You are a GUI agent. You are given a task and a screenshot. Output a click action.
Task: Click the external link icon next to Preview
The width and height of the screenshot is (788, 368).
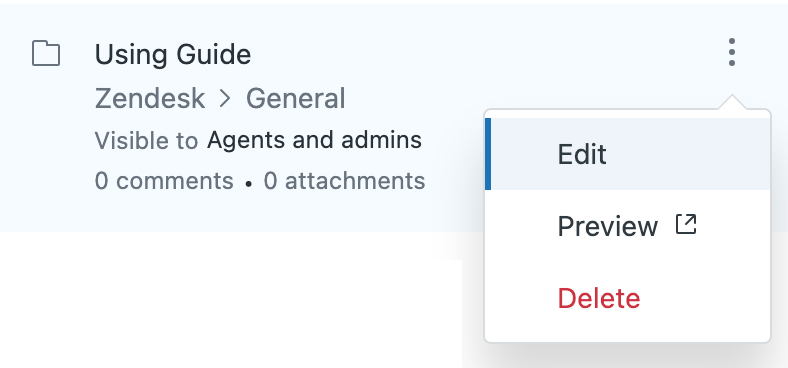(x=686, y=225)
